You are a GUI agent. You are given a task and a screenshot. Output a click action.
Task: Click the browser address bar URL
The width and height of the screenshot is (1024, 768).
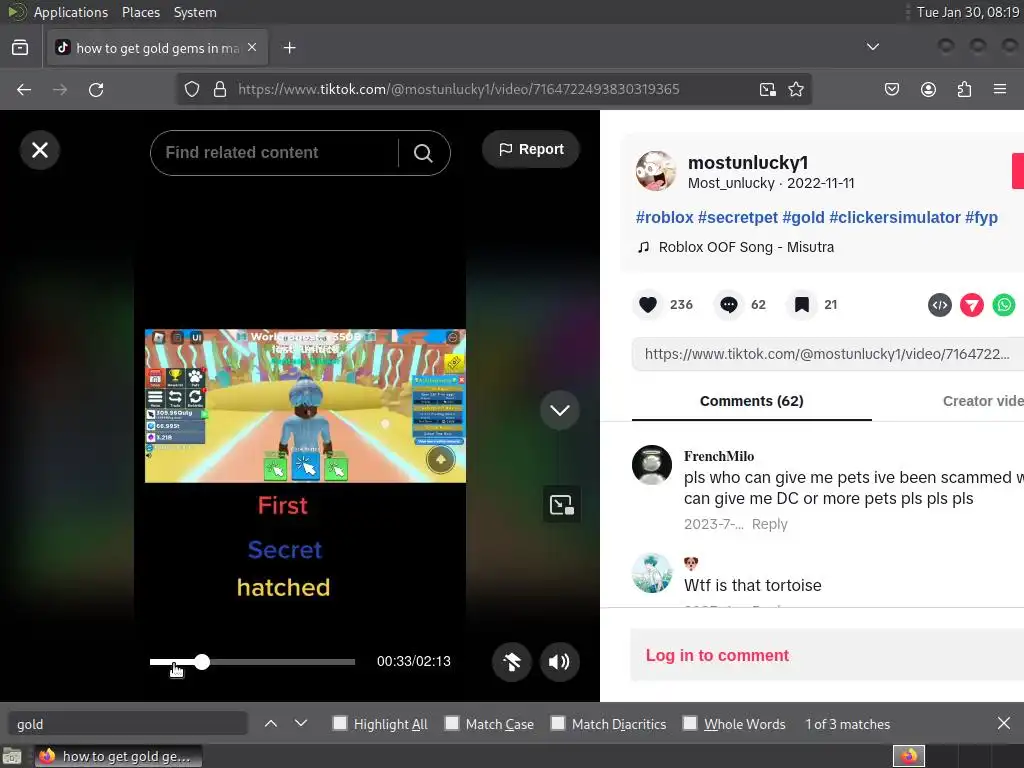(x=458, y=89)
